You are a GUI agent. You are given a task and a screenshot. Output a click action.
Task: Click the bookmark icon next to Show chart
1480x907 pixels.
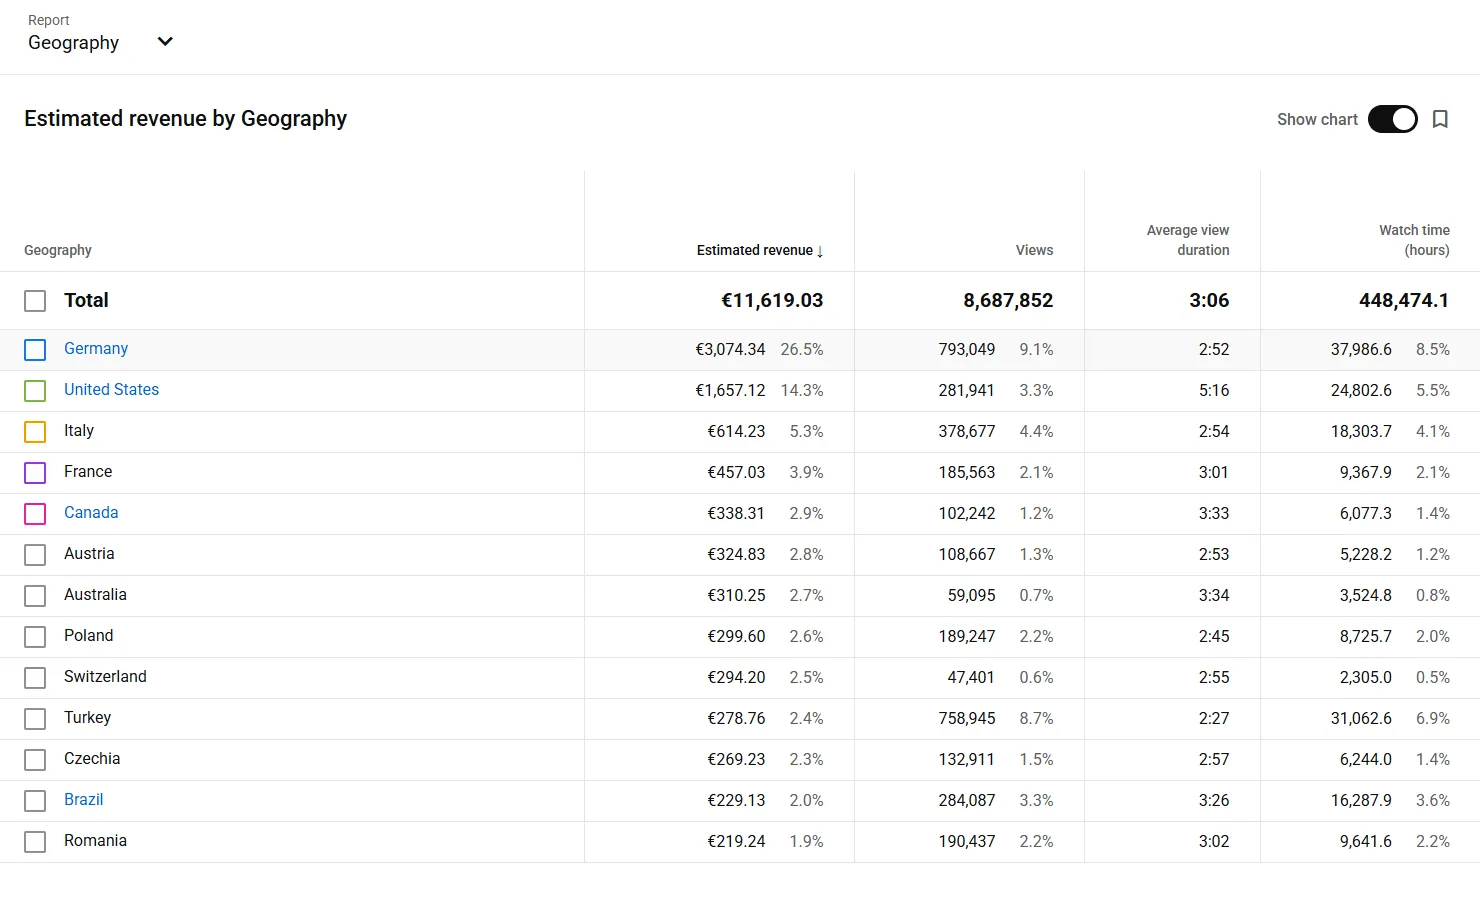1440,119
